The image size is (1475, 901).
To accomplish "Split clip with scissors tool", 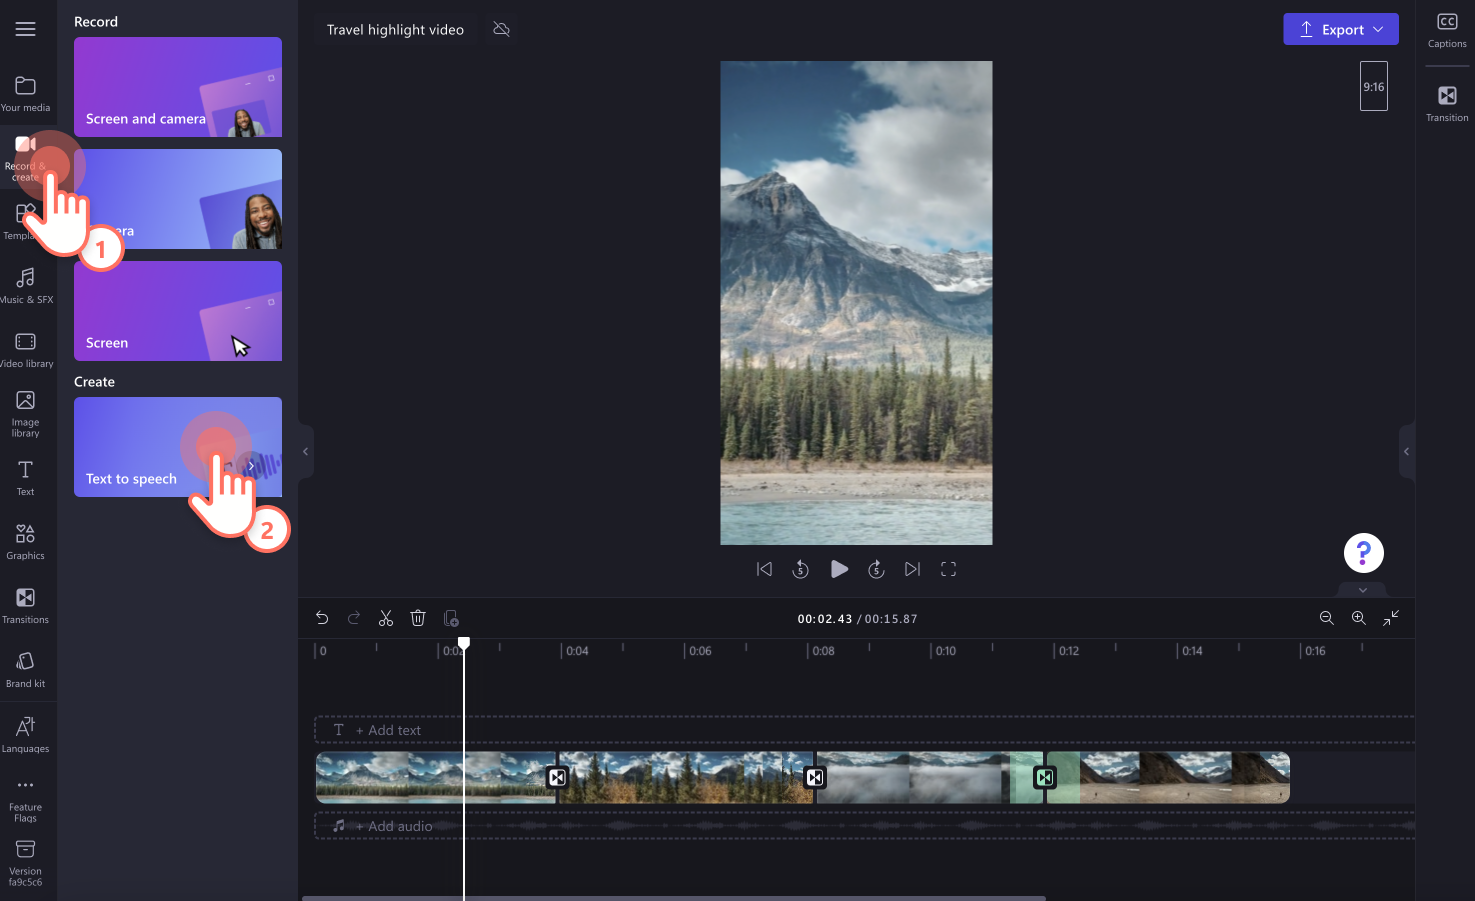I will coord(386,618).
